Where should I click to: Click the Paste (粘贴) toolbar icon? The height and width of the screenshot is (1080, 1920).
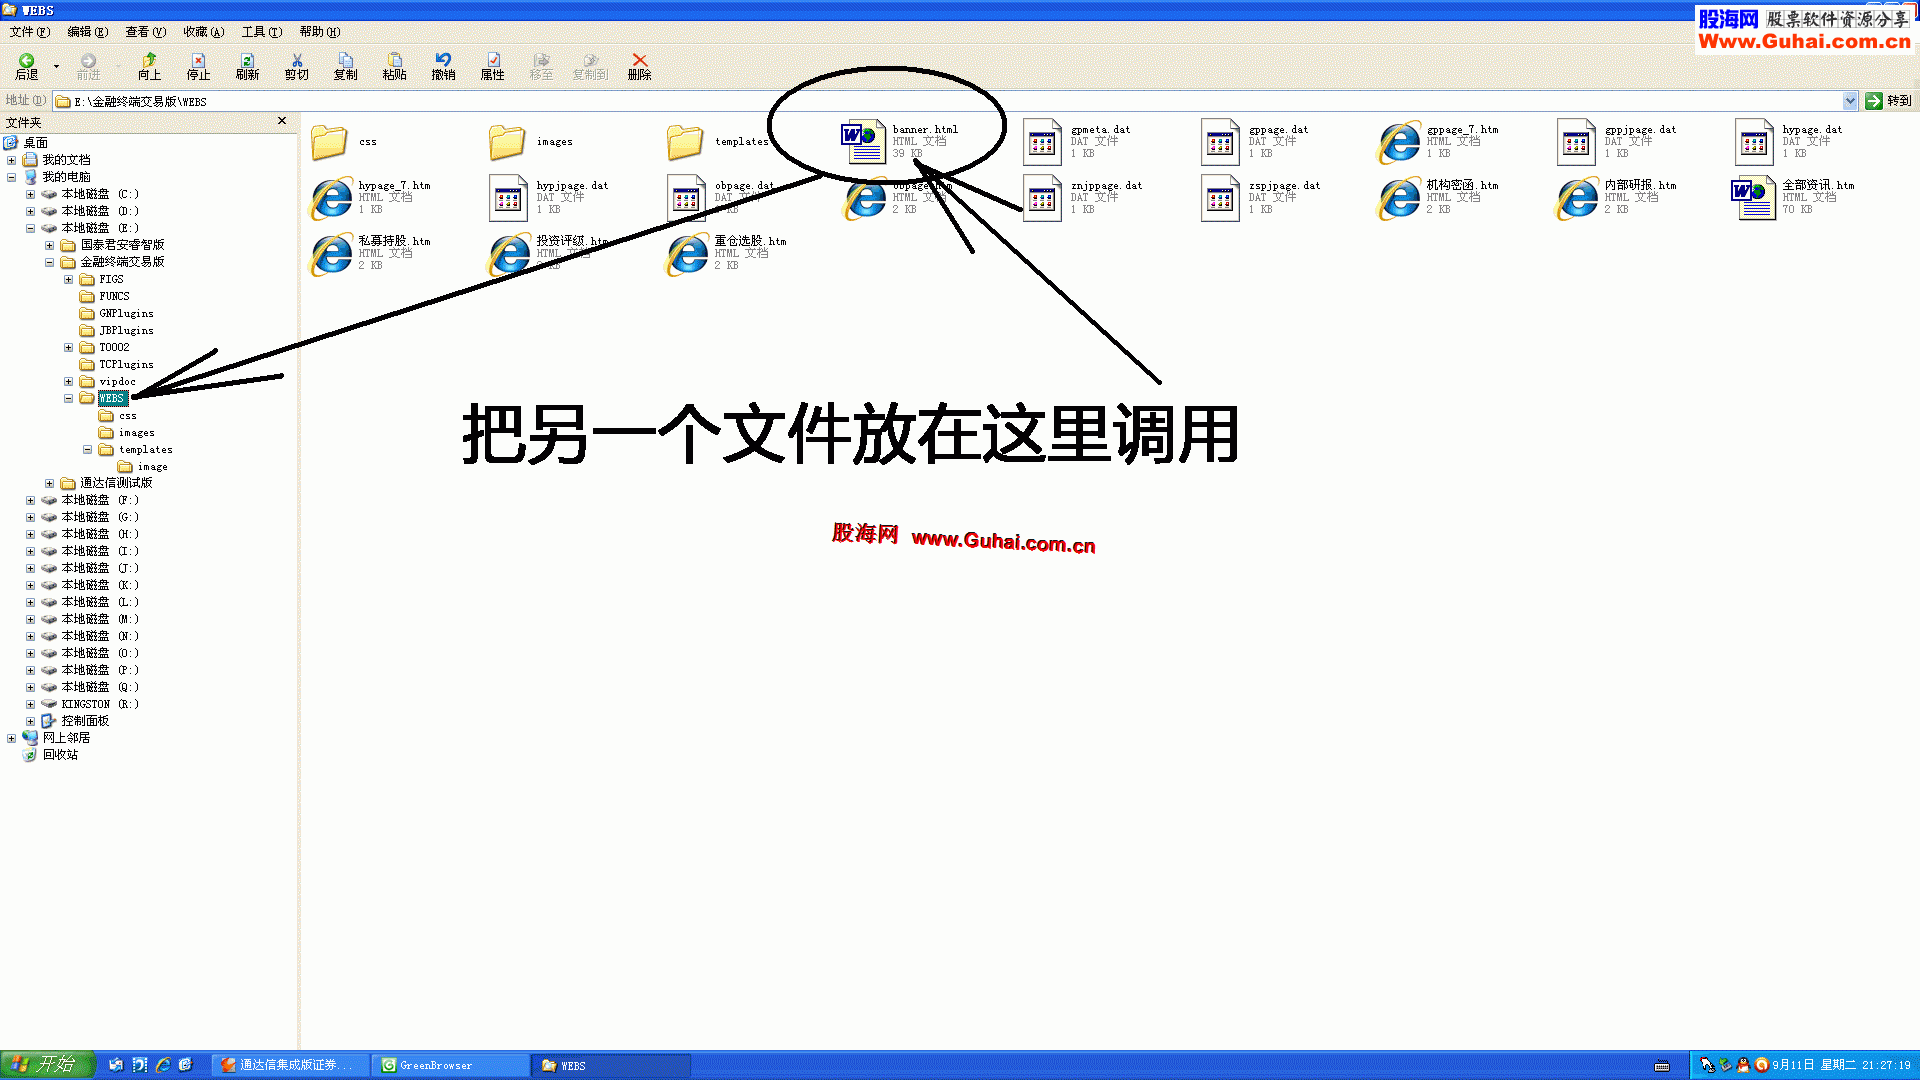coord(394,67)
